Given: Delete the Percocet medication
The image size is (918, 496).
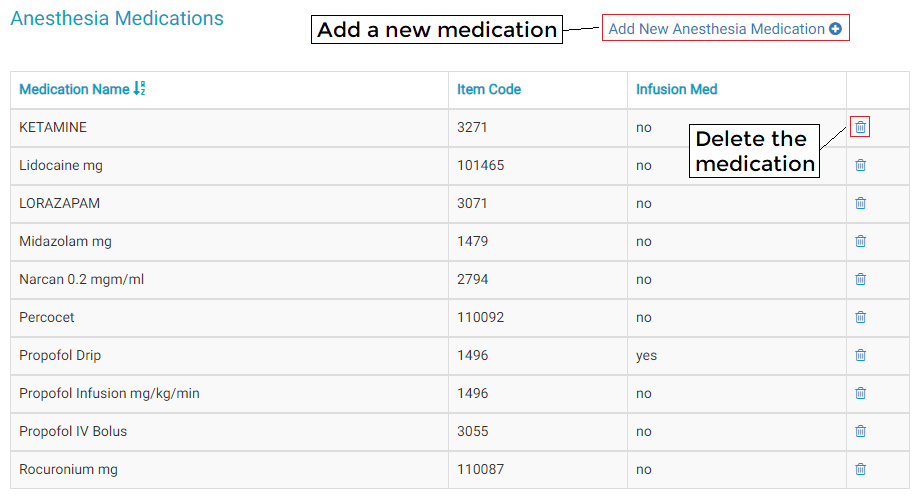Looking at the screenshot, I should [860, 317].
